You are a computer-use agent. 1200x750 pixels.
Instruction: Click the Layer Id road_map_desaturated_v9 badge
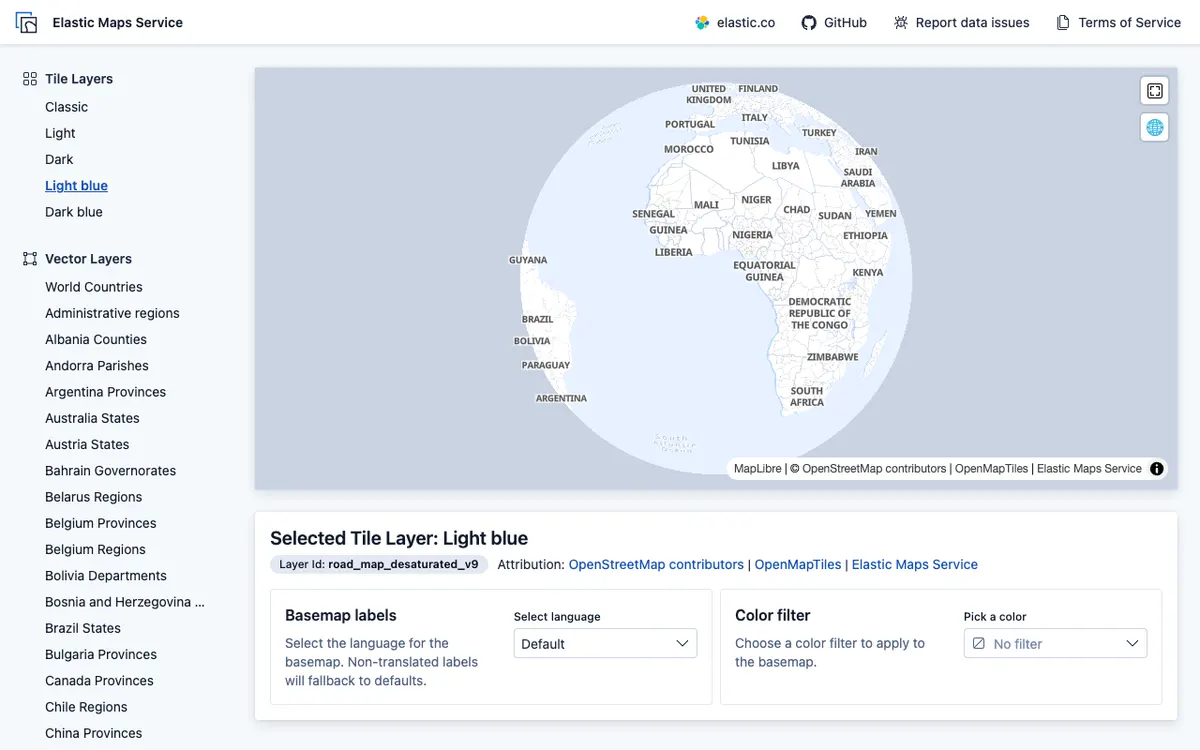[x=379, y=564]
